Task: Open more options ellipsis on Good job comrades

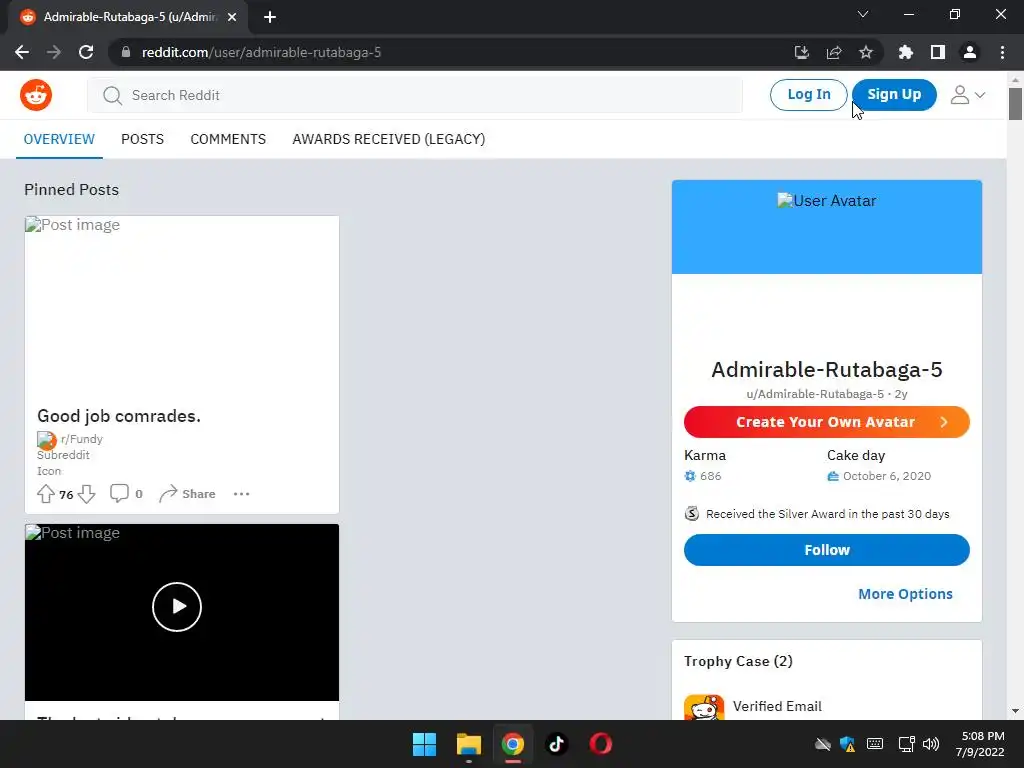Action: 242,494
